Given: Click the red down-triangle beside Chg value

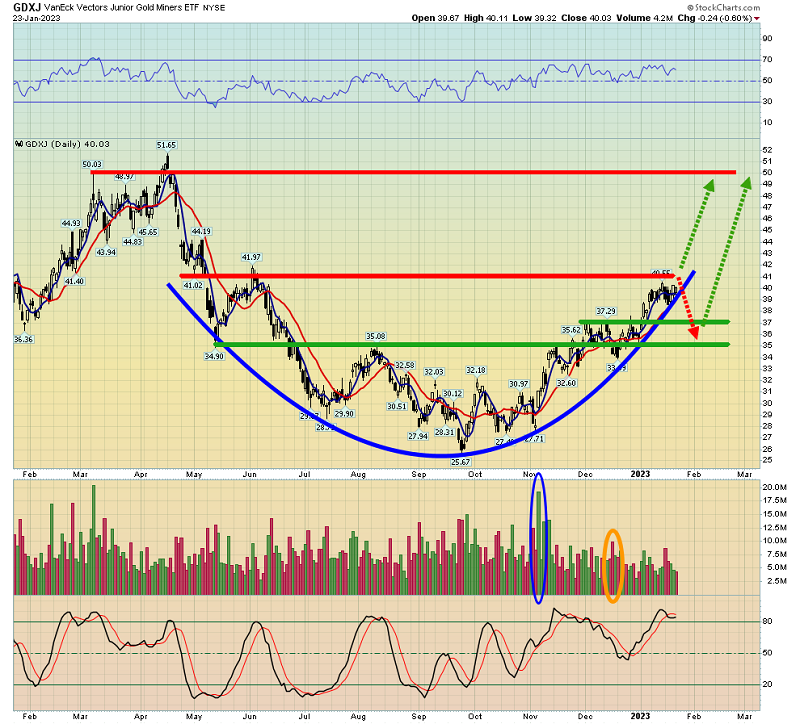Looking at the screenshot, I should [785, 19].
